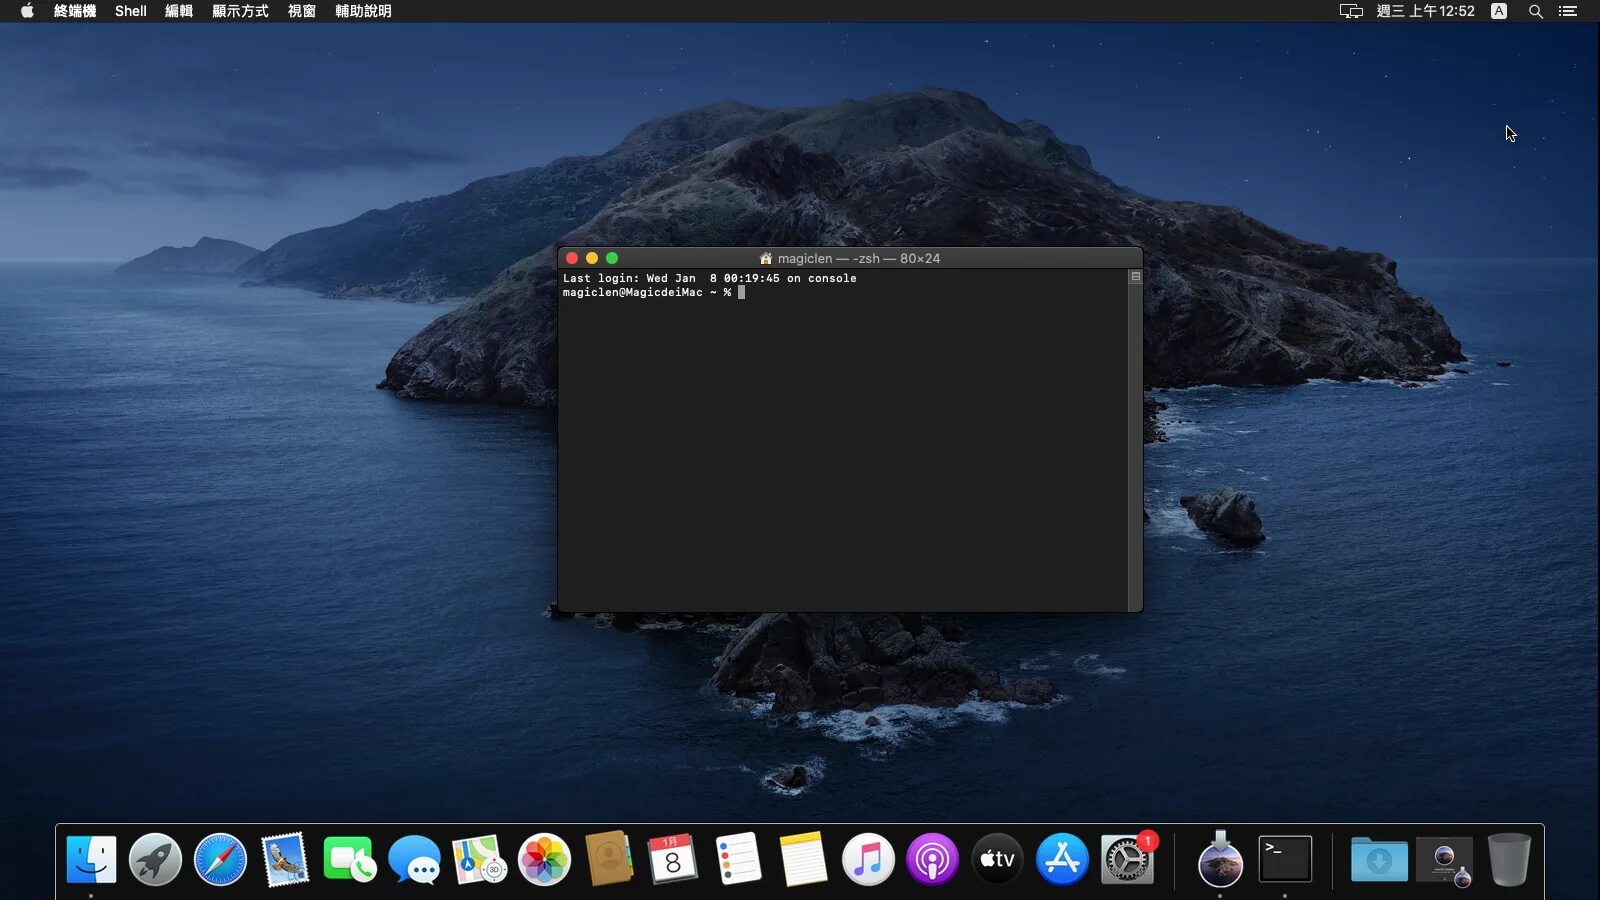
Task: Open Mail stamp icon in the Dock
Action: point(285,860)
